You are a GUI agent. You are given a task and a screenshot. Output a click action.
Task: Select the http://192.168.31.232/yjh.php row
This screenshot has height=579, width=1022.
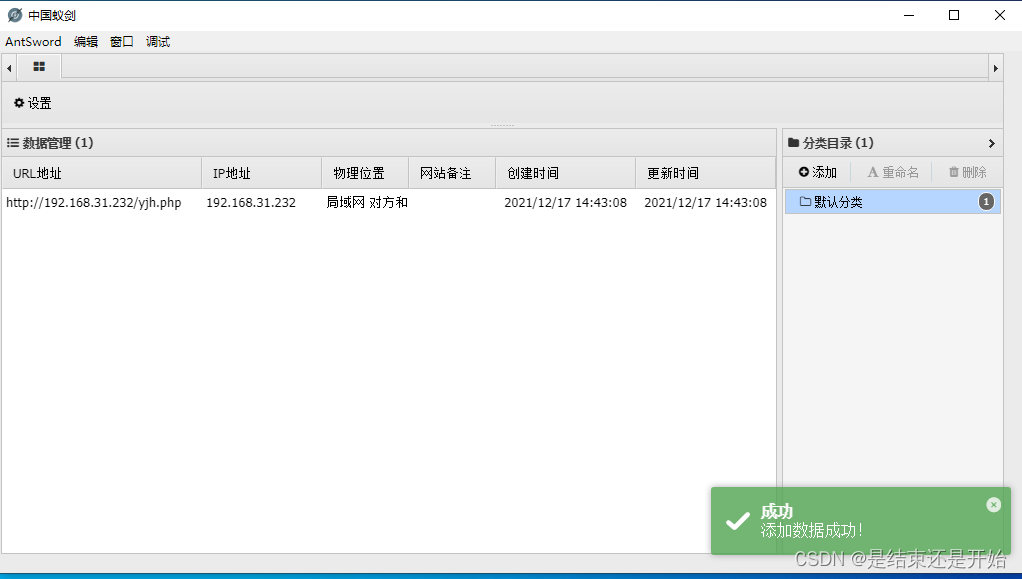click(388, 203)
